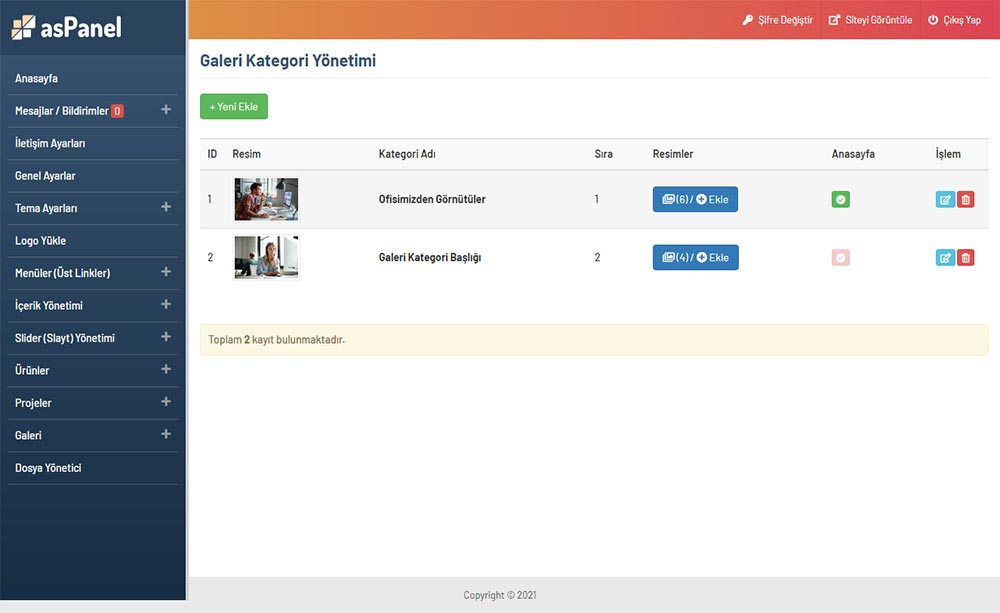This screenshot has width=1000, height=613.
Task: Open Şifre Değiştir in the top bar
Action: click(x=777, y=20)
